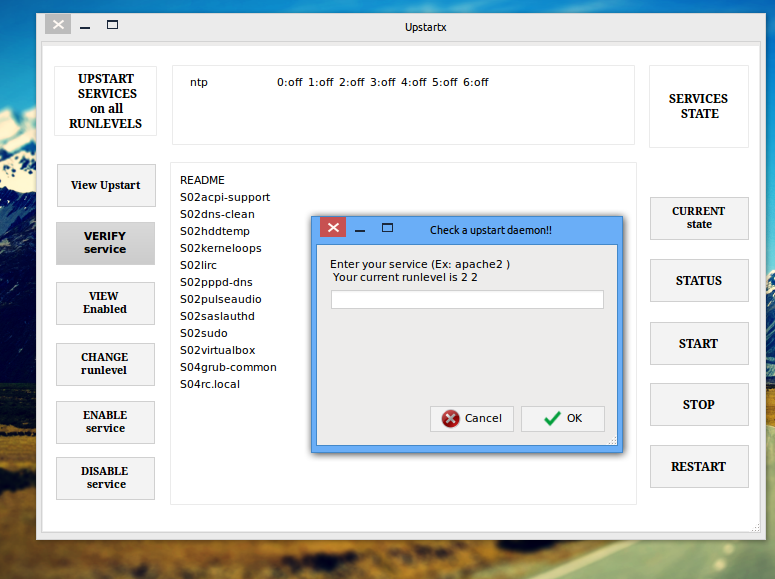This screenshot has width=775, height=579.
Task: Close the Upstartx main window
Action: [58, 24]
